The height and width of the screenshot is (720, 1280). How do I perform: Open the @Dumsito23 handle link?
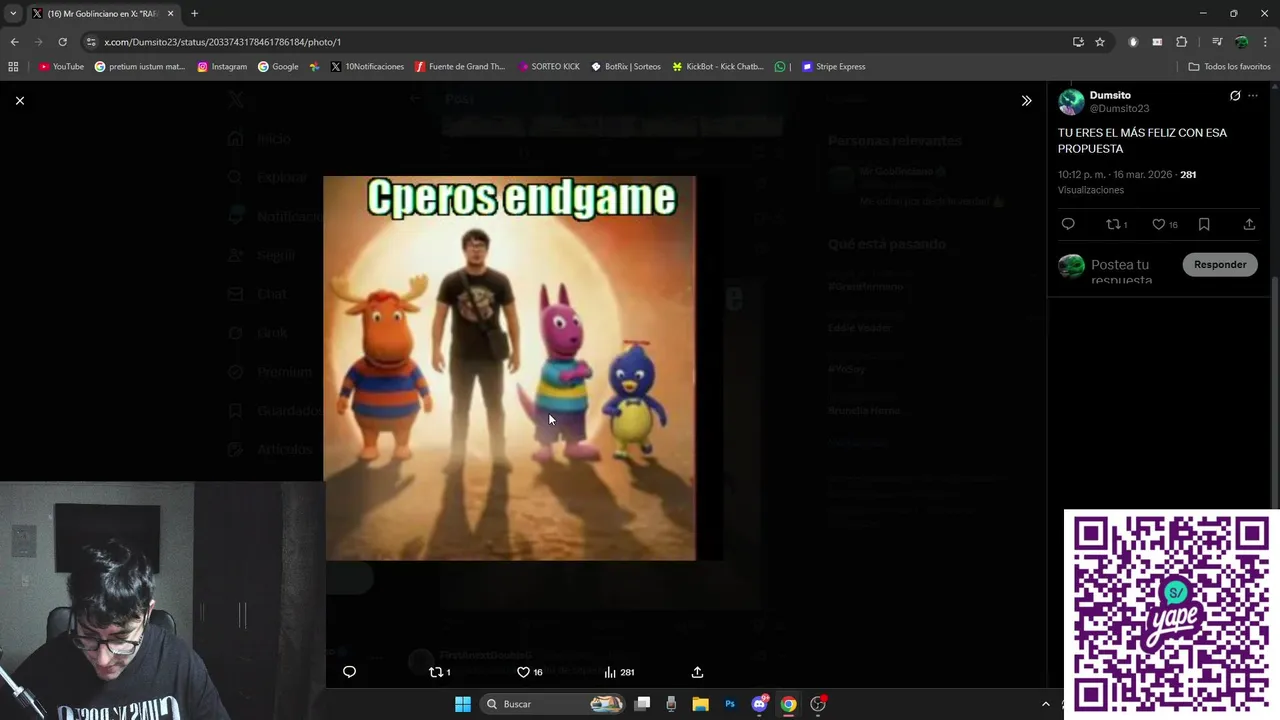(1119, 108)
